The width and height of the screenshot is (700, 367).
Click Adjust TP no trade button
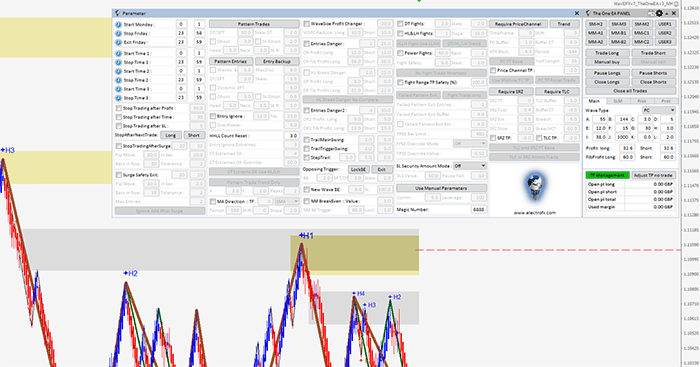click(x=654, y=175)
